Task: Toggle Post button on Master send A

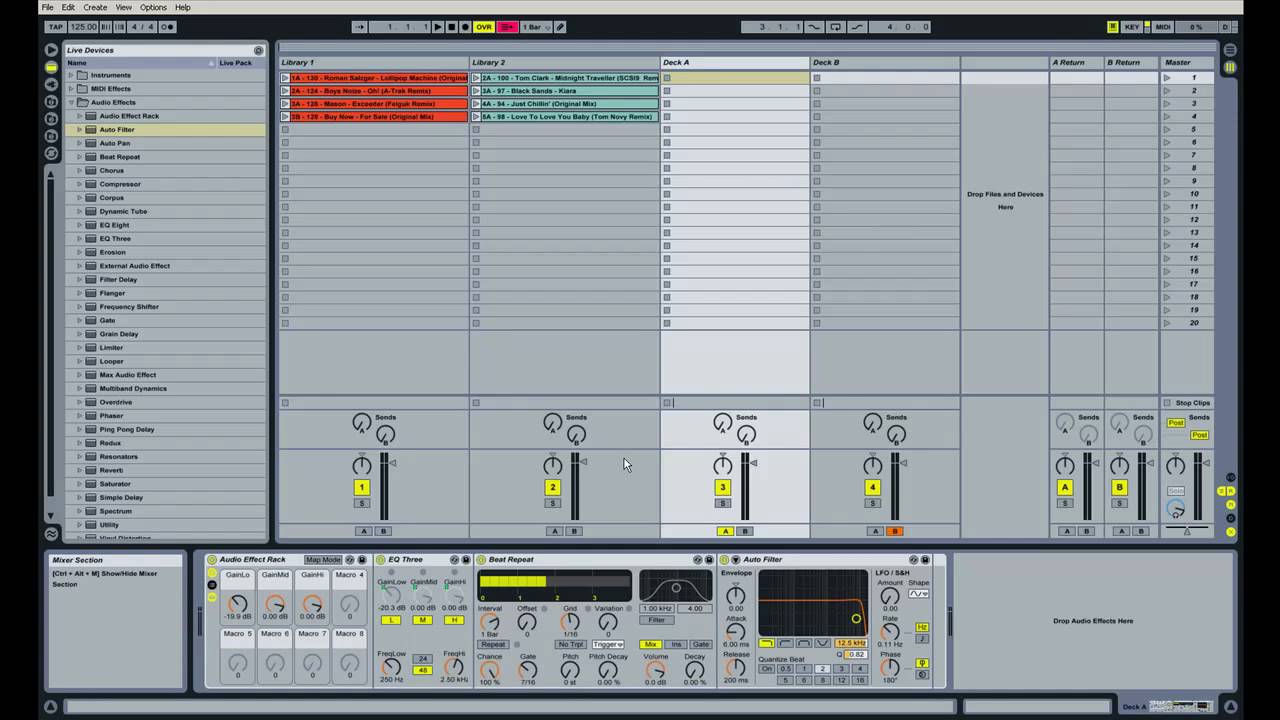Action: point(1176,423)
